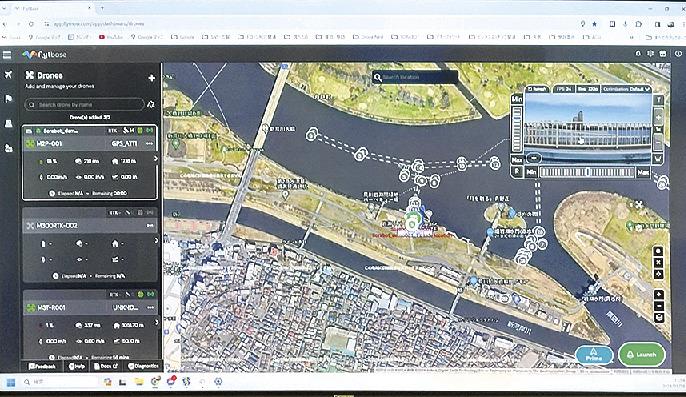
Task: Add a new drone with the plus icon
Action: pyautogui.click(x=151, y=78)
